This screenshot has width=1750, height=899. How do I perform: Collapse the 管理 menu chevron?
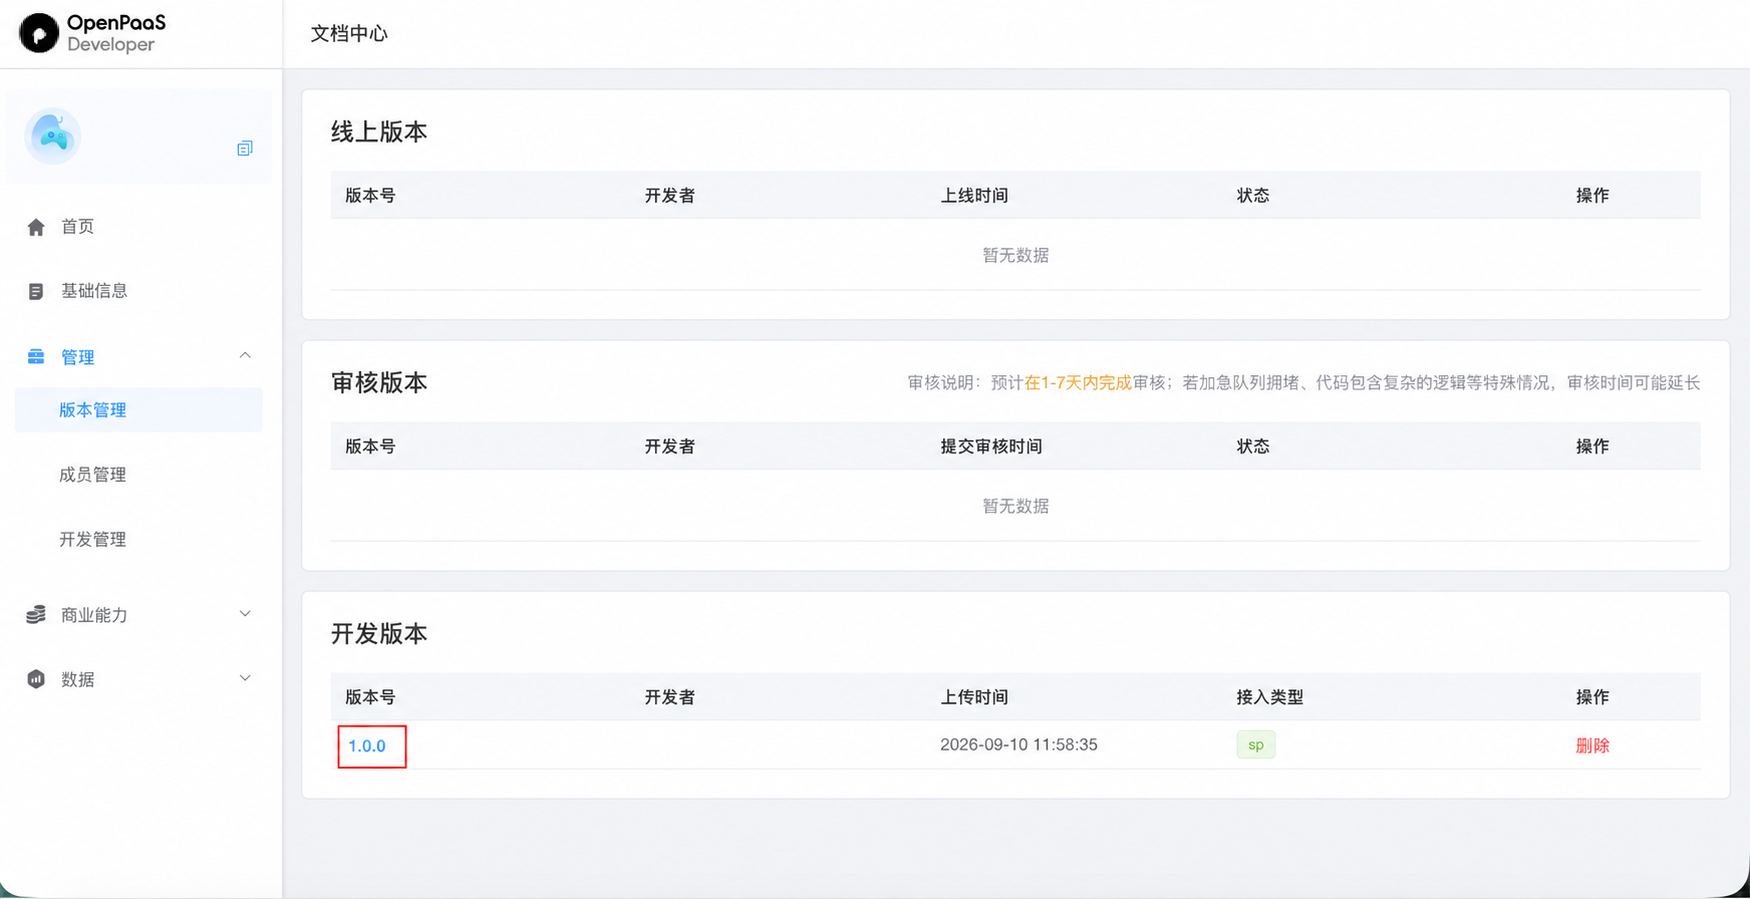[x=245, y=356]
